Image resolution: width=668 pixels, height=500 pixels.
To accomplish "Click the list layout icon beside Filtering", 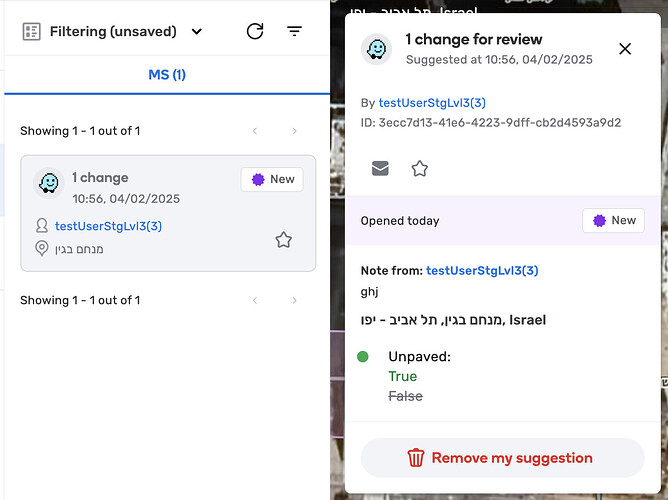I will point(31,31).
